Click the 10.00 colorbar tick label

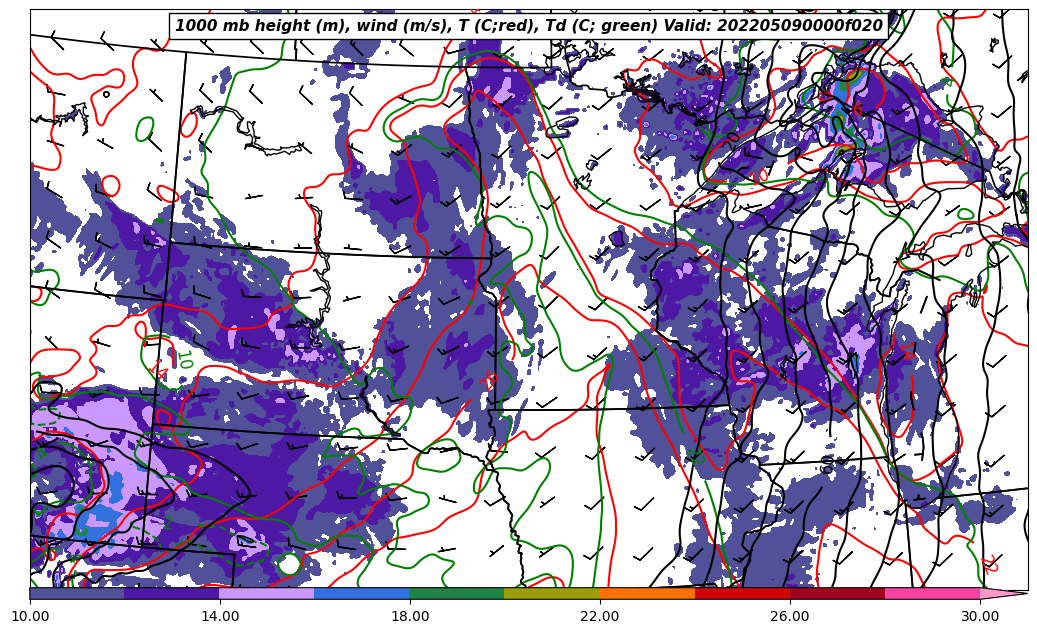30,616
